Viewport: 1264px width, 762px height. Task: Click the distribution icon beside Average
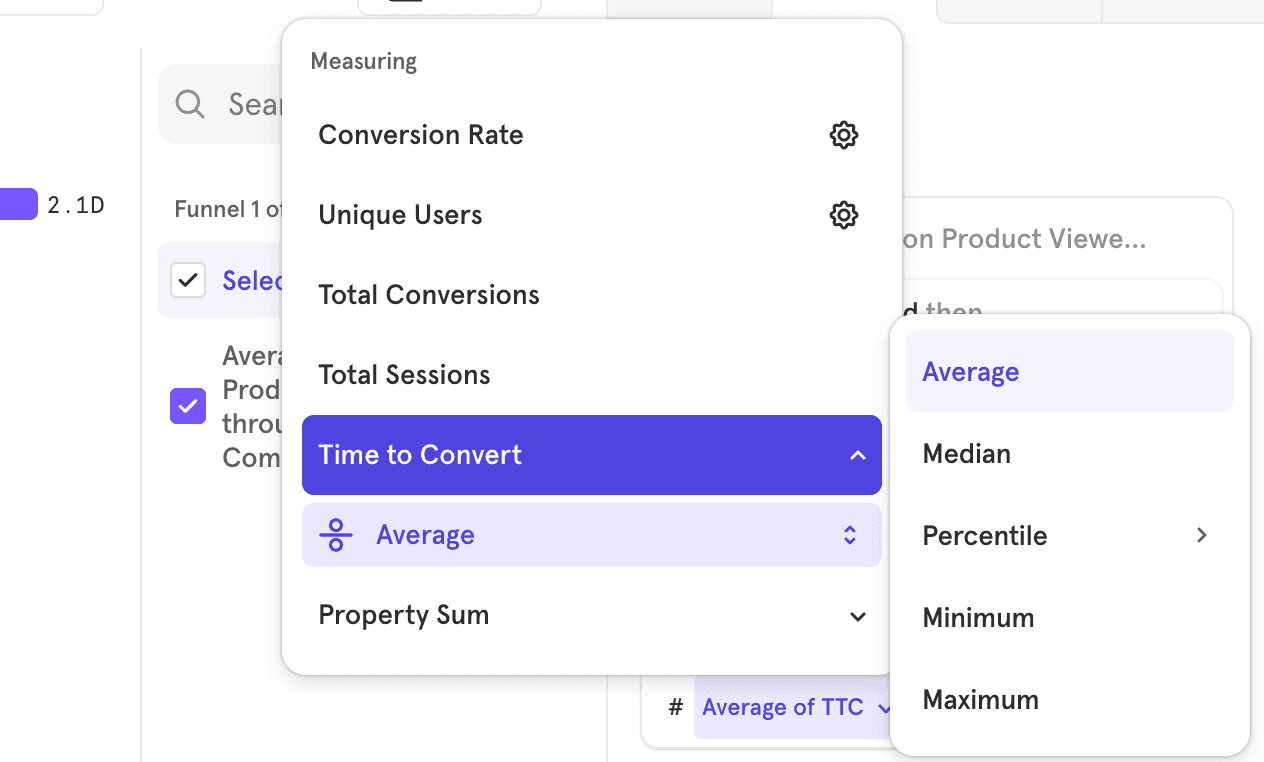pos(337,535)
